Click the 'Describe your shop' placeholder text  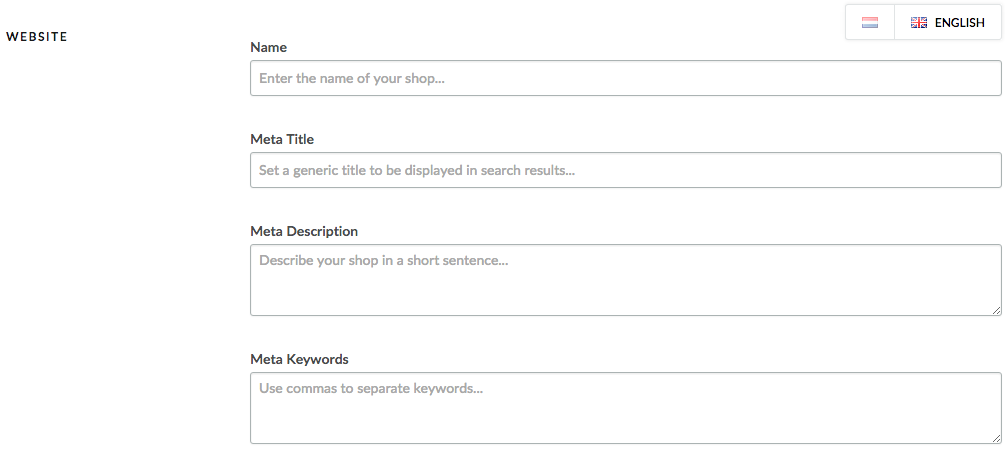pyautogui.click(x=383, y=261)
